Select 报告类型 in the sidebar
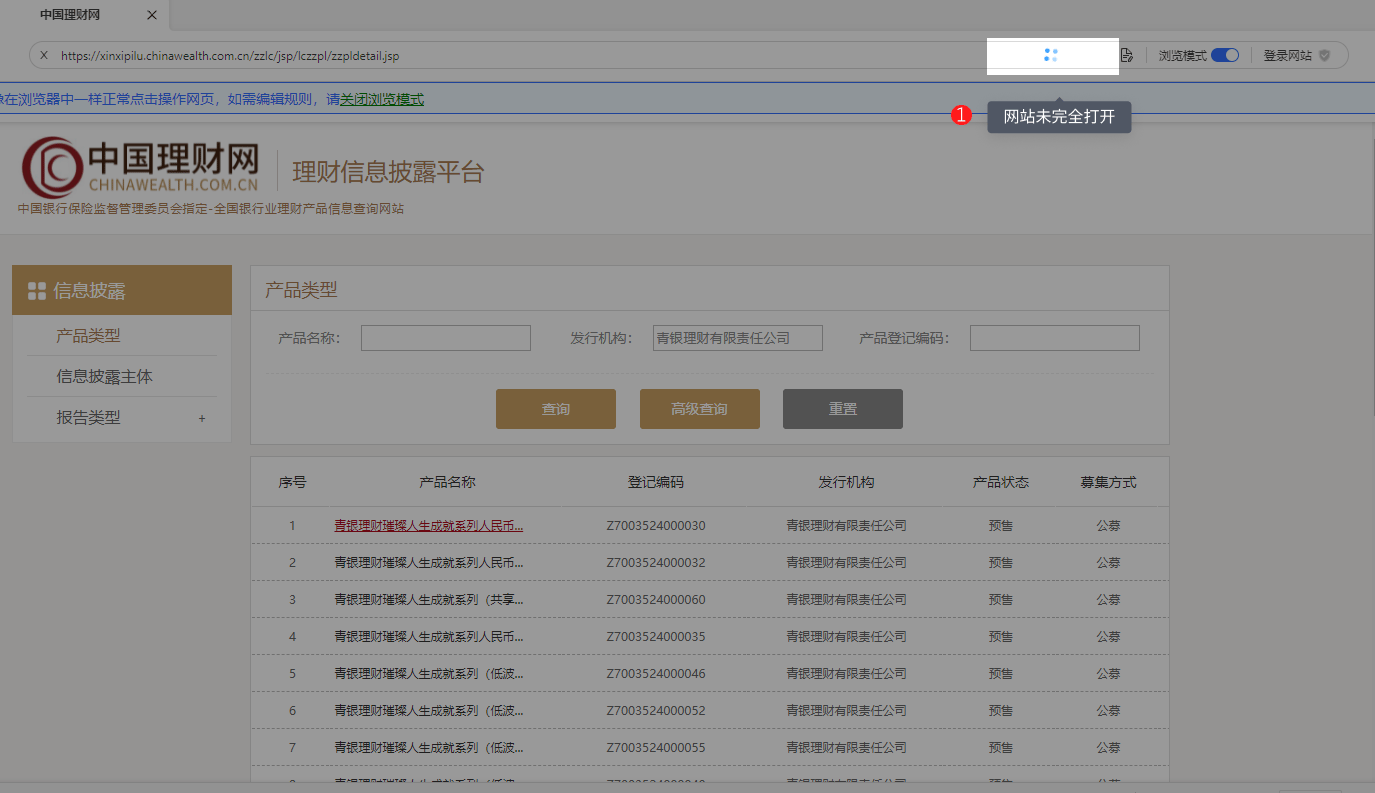 pyautogui.click(x=88, y=418)
